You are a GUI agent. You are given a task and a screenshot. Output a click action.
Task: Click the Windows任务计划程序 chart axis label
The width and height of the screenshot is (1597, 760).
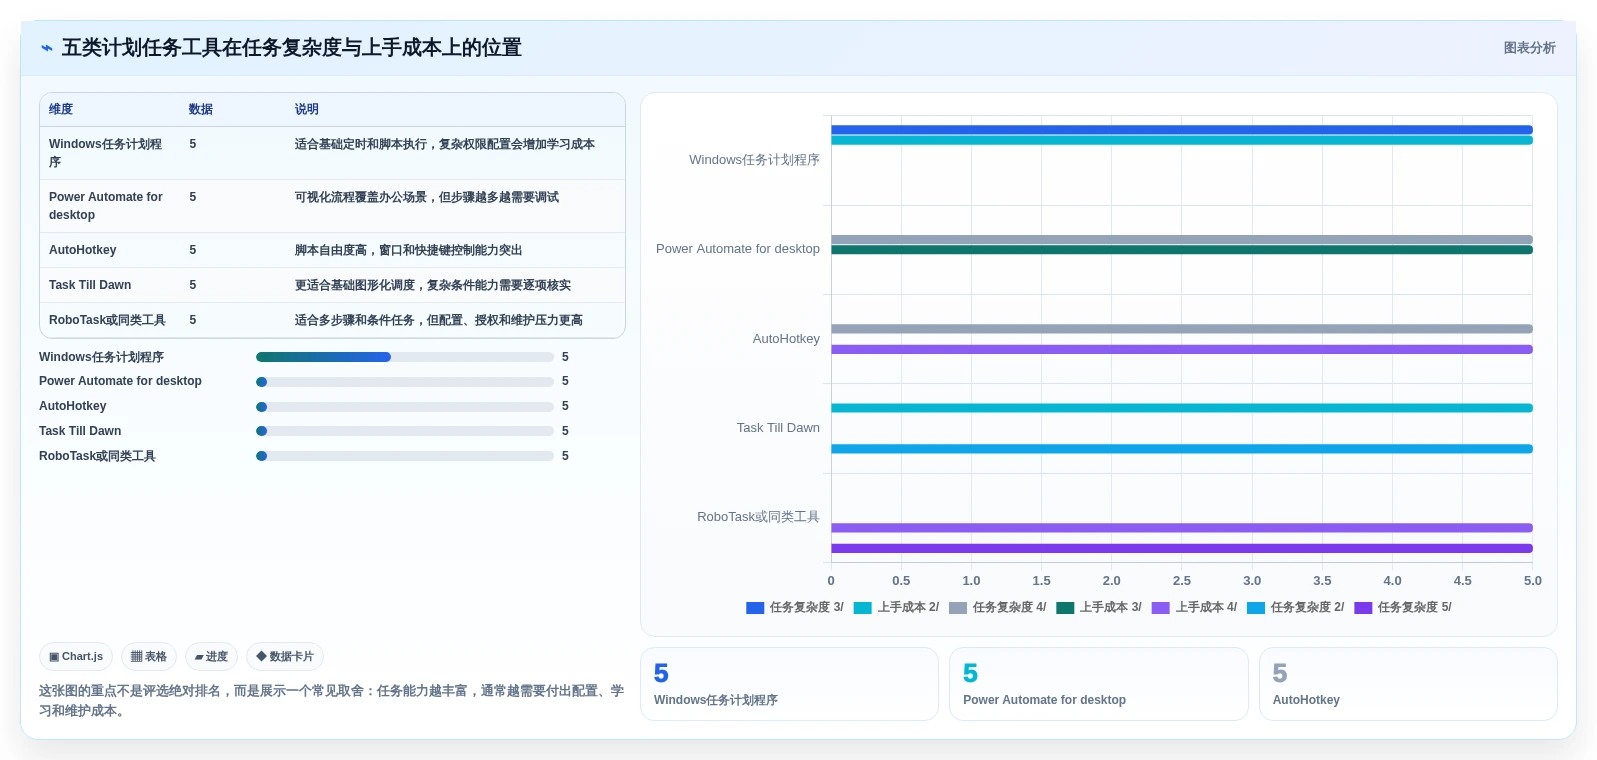point(754,160)
